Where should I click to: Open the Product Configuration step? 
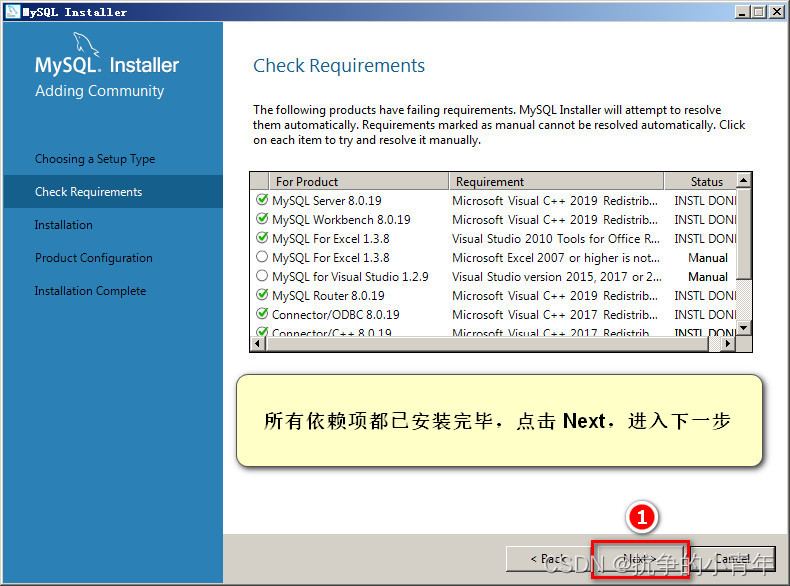[94, 258]
